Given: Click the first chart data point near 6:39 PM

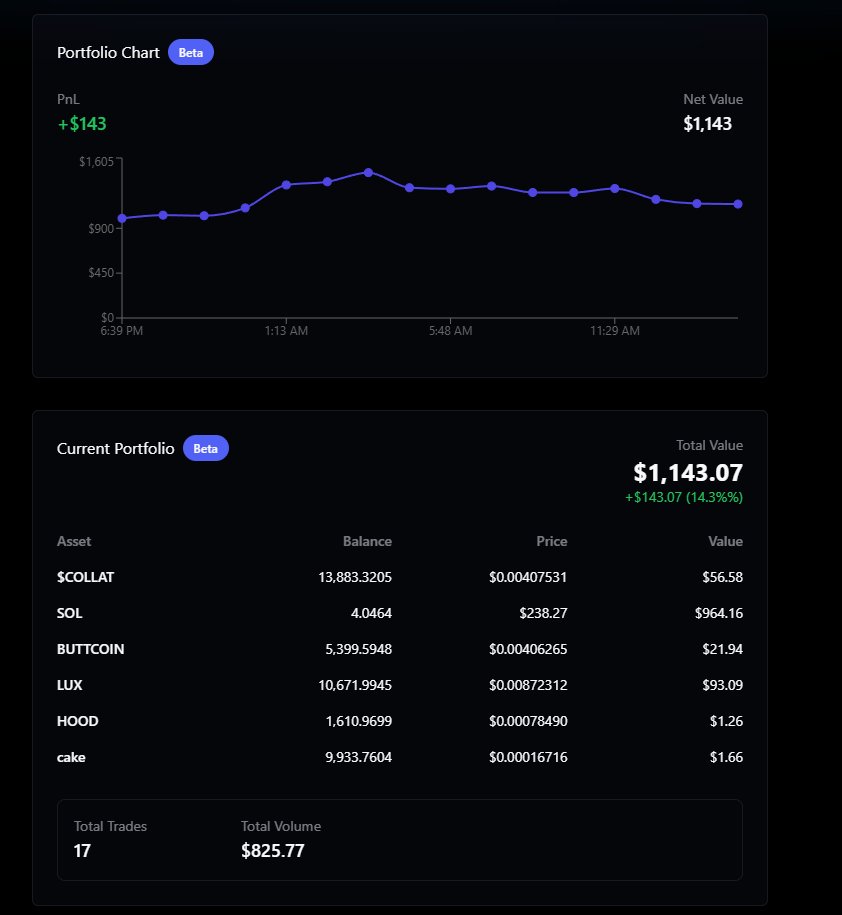Looking at the screenshot, I should (122, 217).
